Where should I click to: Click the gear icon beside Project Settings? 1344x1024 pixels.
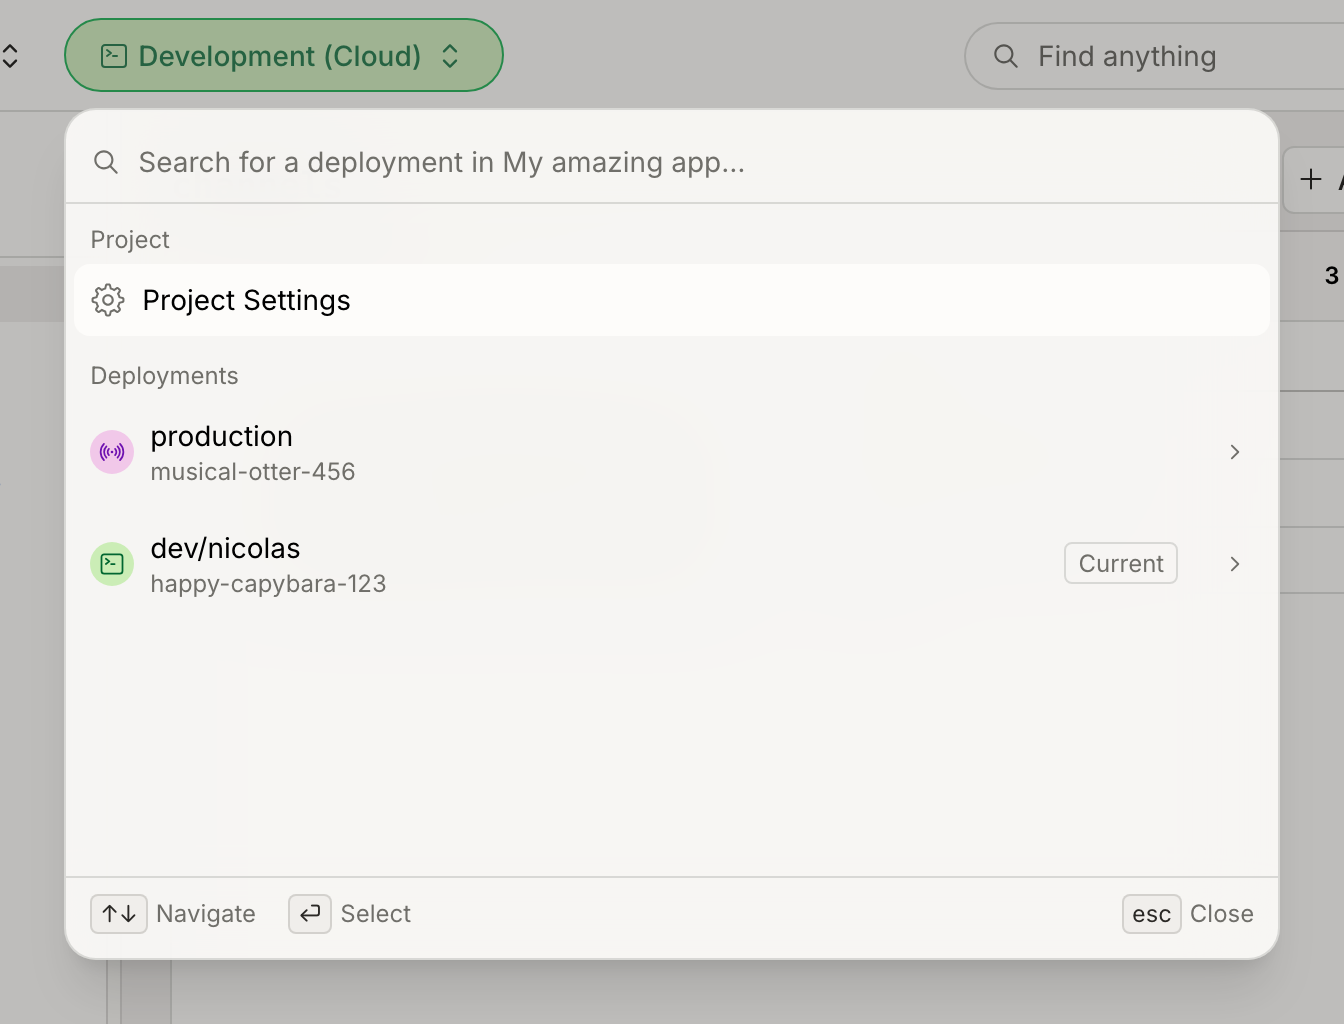(108, 300)
